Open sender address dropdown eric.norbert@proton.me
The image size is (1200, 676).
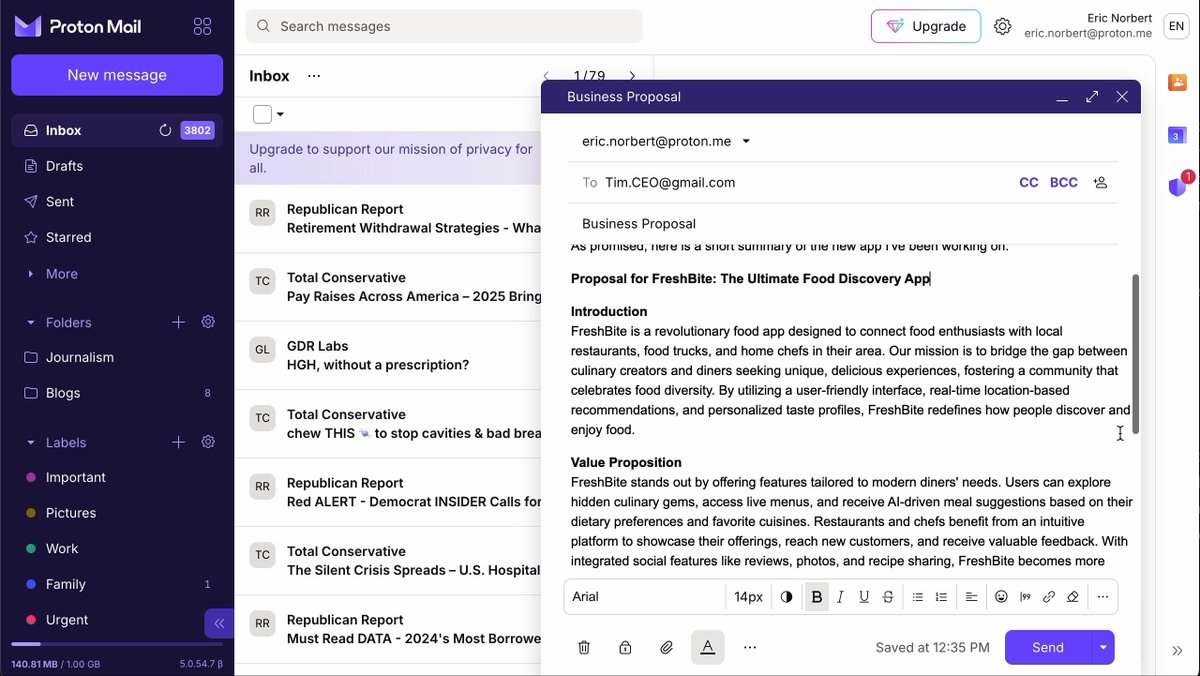click(666, 141)
